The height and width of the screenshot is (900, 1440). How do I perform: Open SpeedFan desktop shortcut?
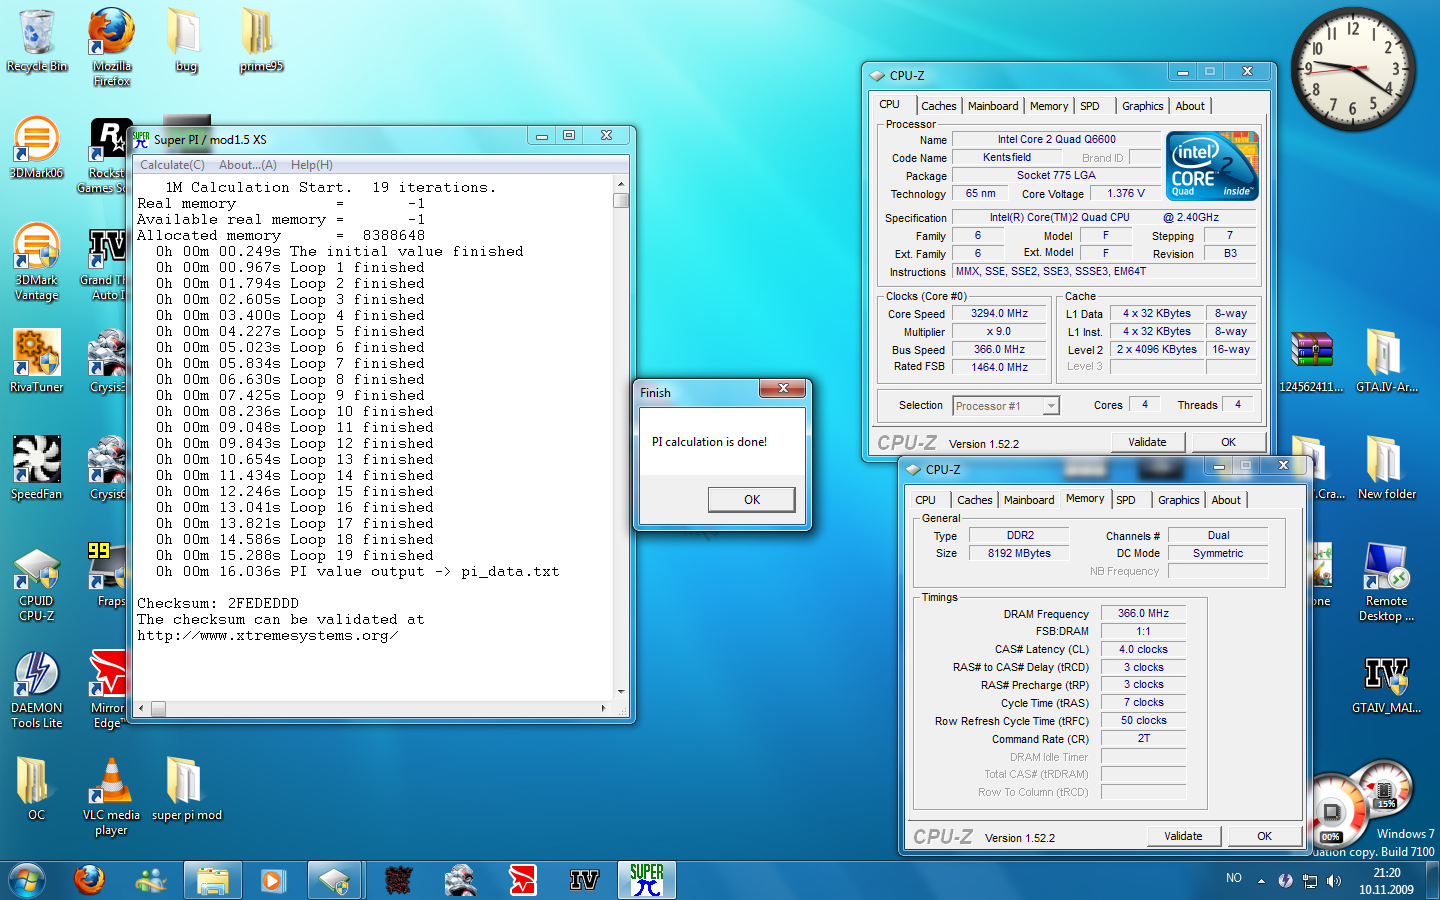point(37,468)
